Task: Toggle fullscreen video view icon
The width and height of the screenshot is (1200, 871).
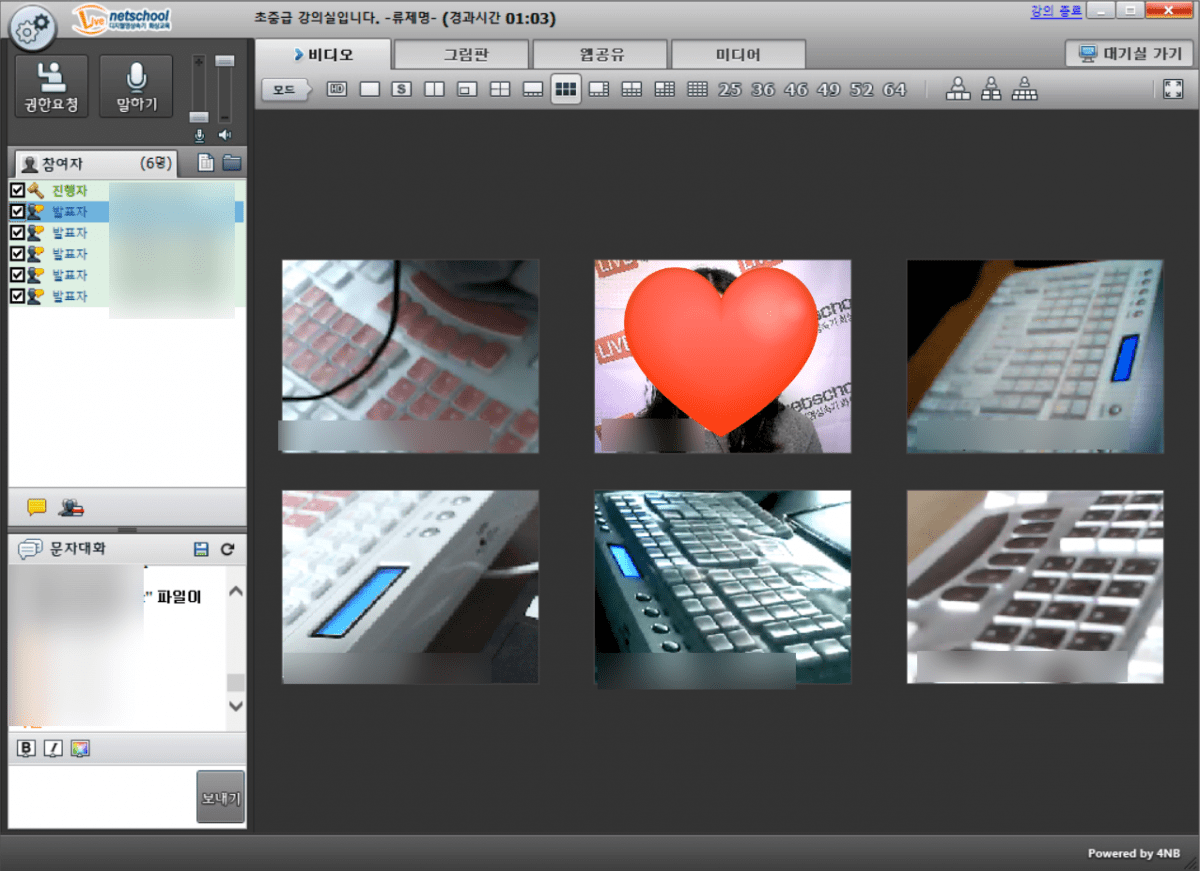Action: coord(1173,90)
